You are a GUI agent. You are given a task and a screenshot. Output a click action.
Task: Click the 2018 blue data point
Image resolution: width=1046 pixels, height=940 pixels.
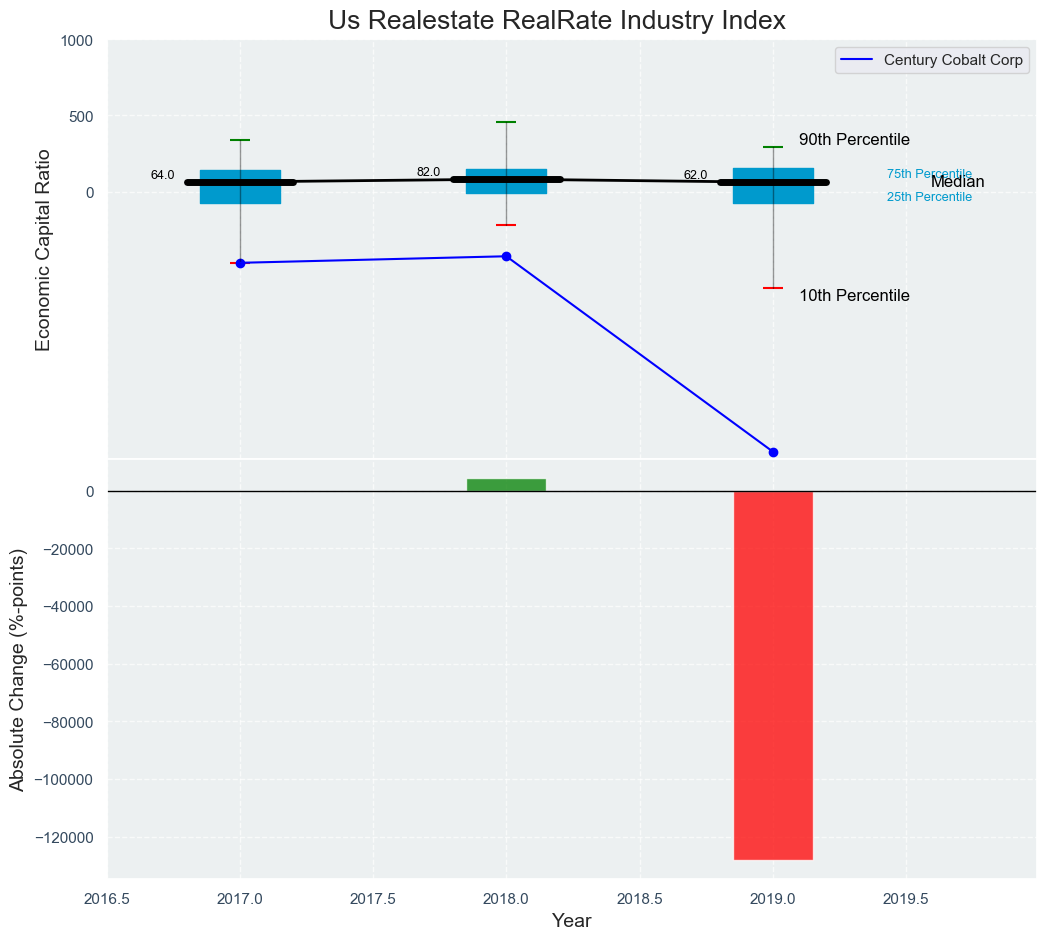506,256
